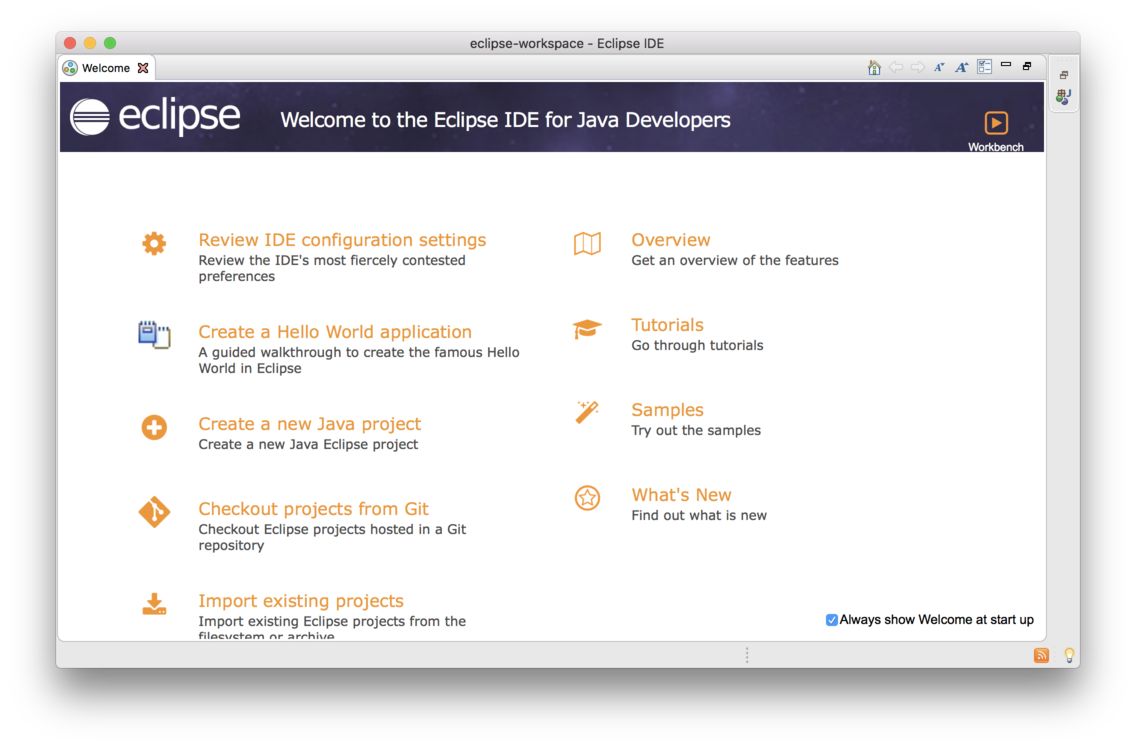Click the What's New star icon
This screenshot has width=1136, height=748.
click(587, 498)
